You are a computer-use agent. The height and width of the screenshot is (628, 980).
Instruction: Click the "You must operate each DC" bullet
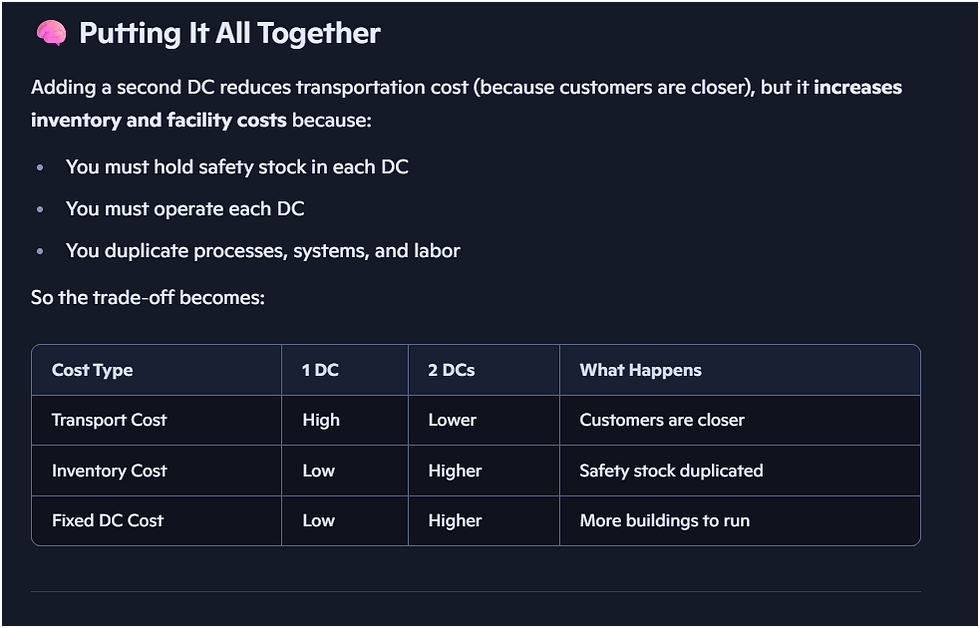185,209
